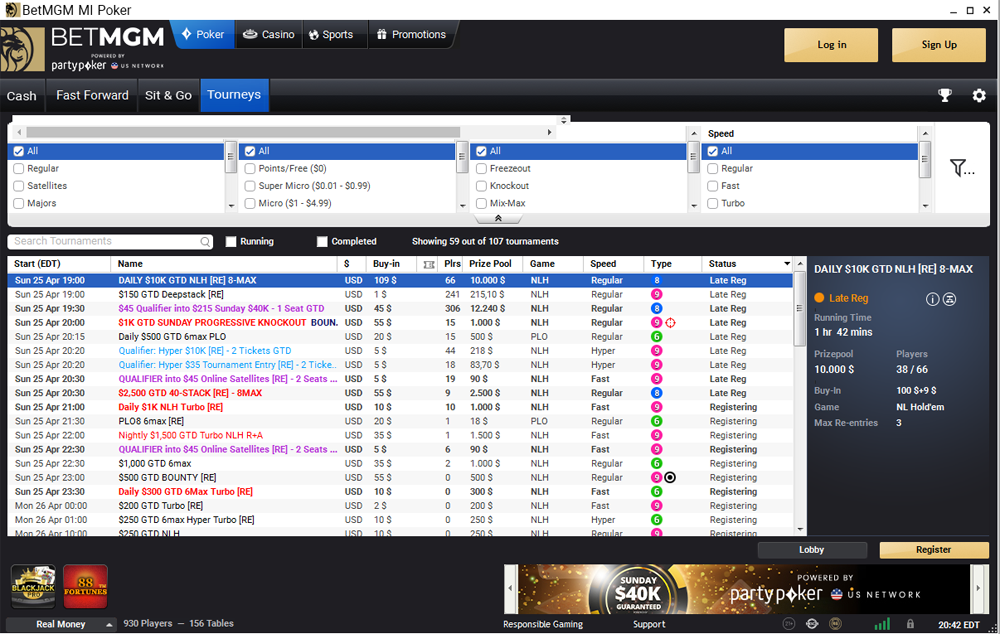The height and width of the screenshot is (634, 1000).
Task: Show previous promo banner with left arrow
Action: (x=510, y=588)
